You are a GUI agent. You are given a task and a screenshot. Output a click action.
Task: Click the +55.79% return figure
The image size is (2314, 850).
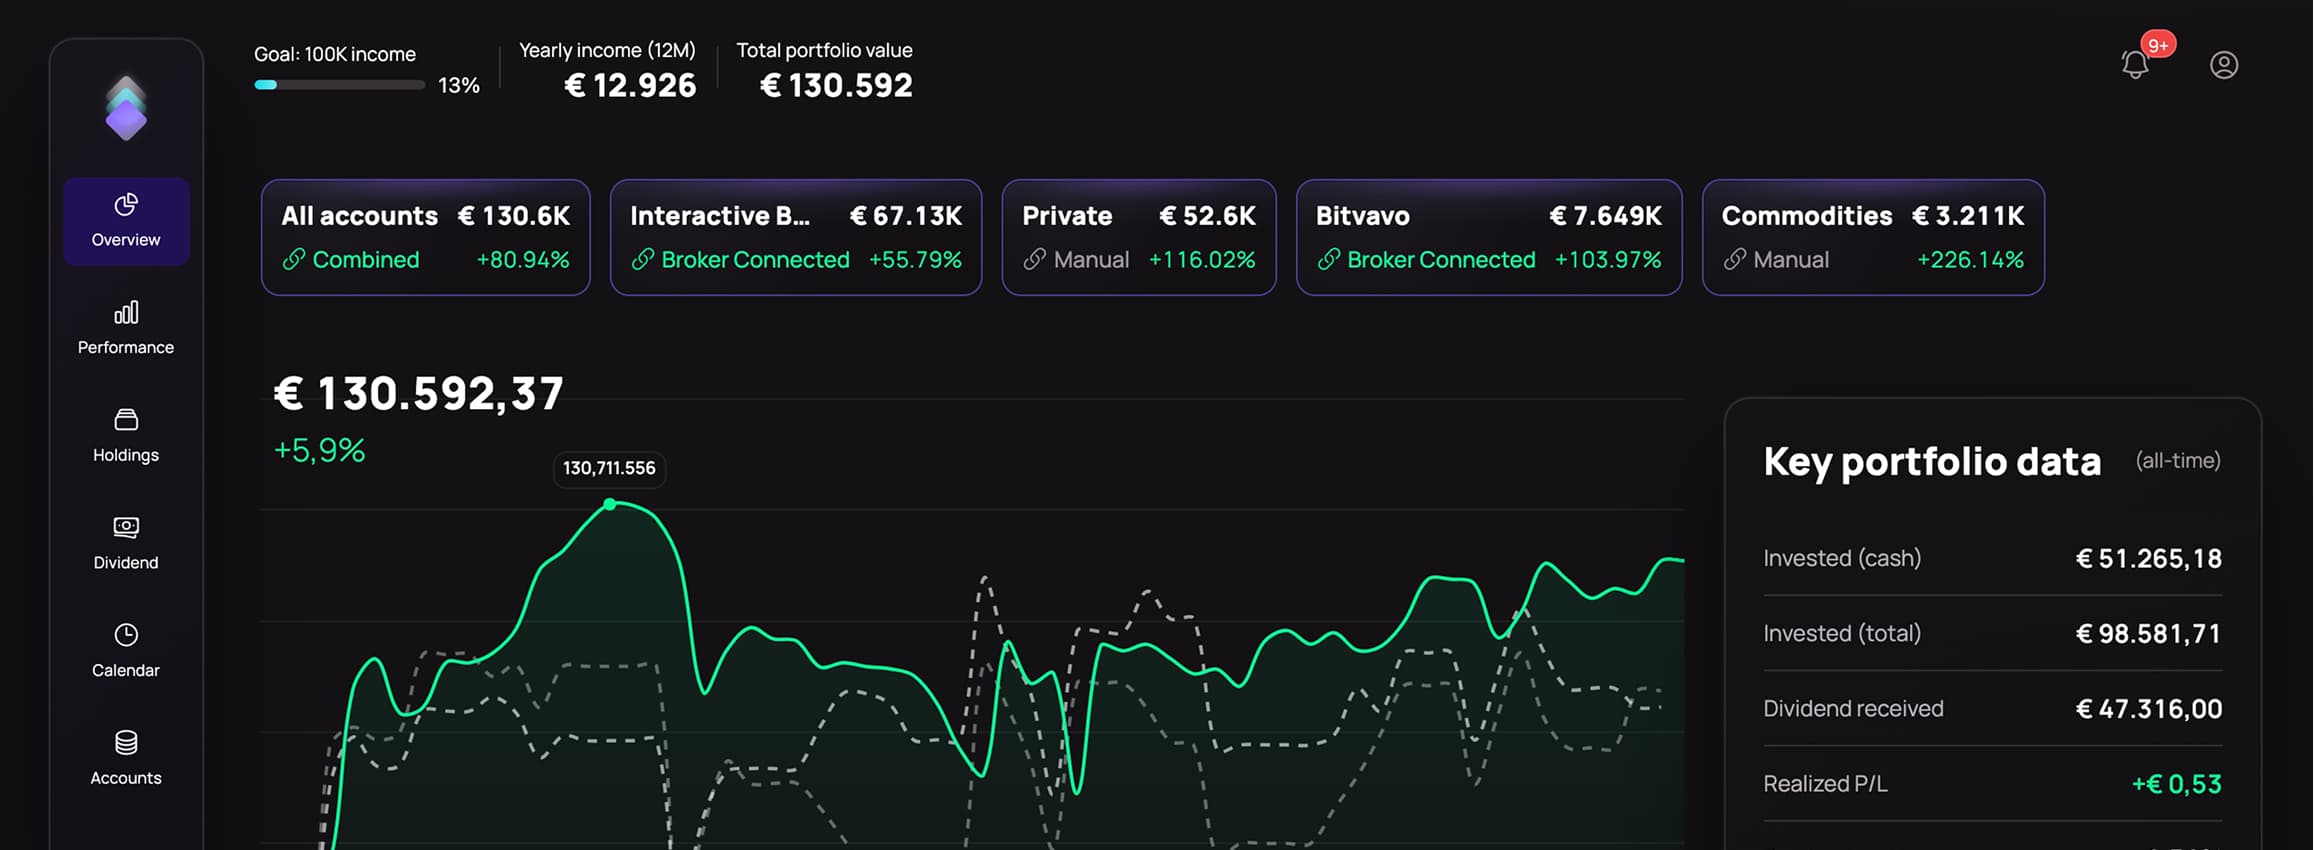[x=915, y=260]
